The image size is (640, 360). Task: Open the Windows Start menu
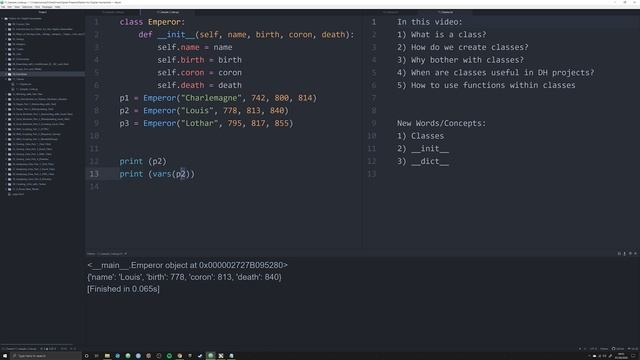click(x=4, y=356)
